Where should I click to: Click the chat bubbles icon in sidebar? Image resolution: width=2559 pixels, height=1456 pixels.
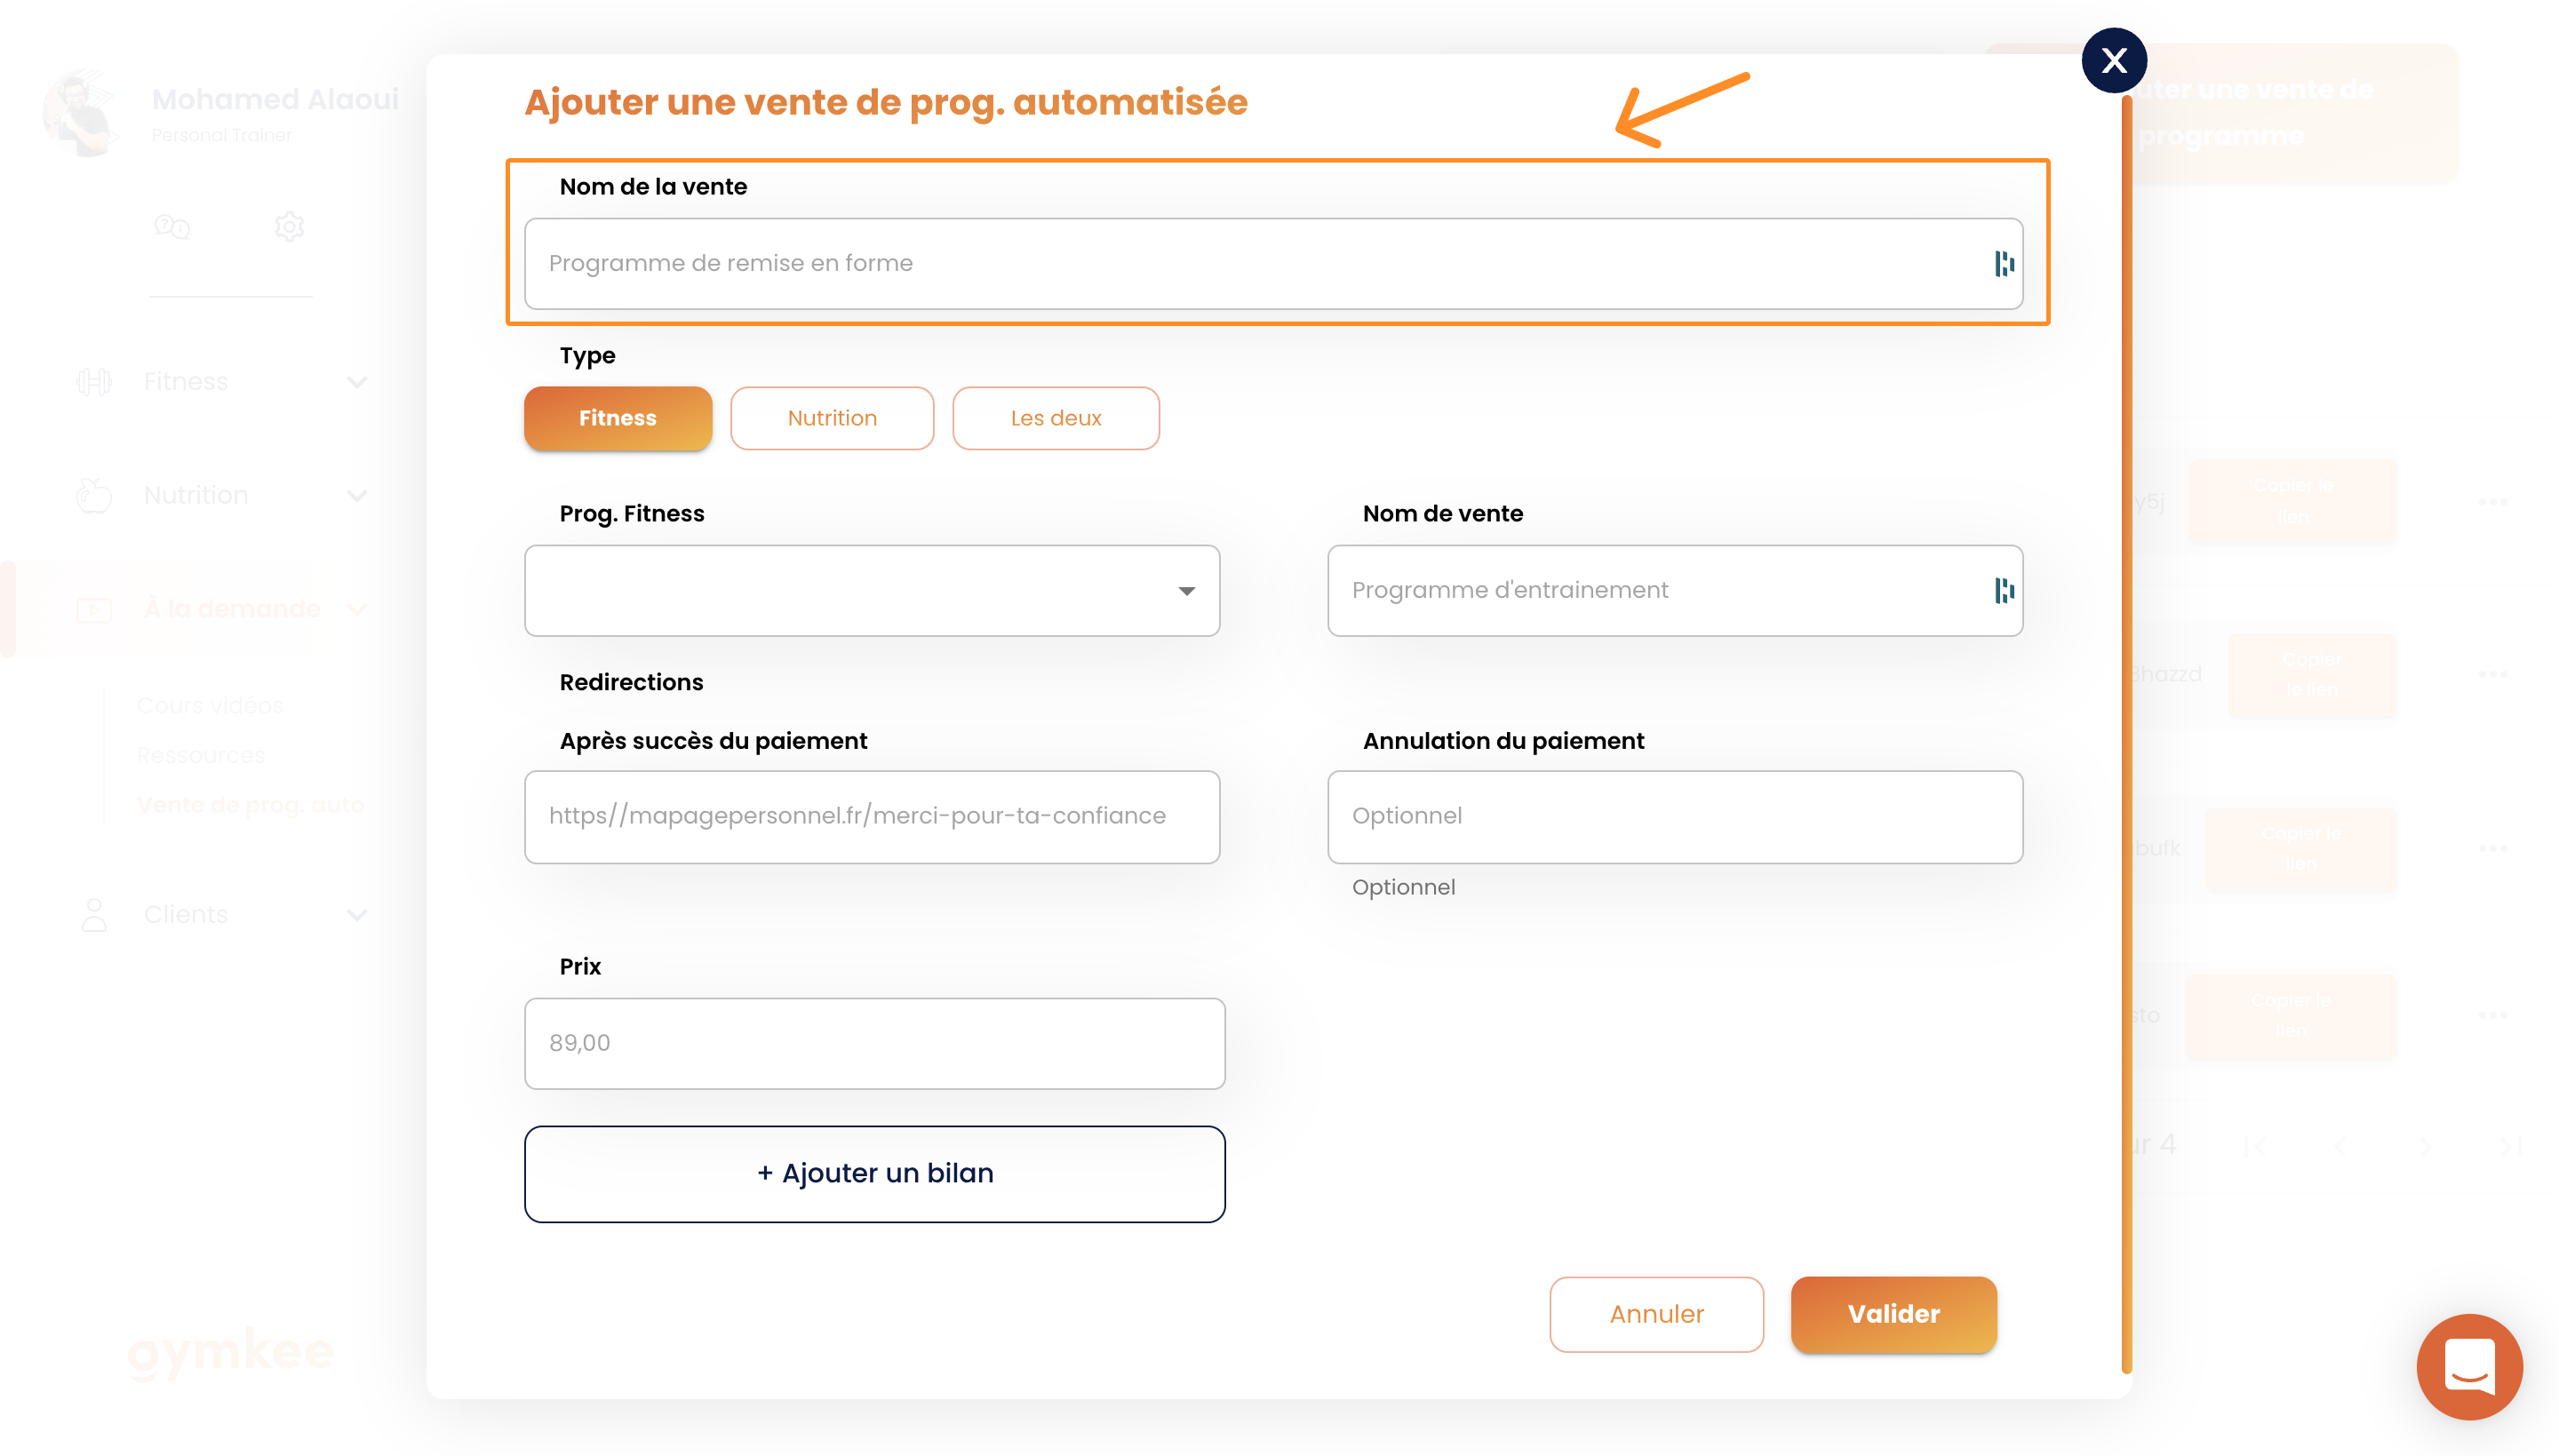click(172, 227)
